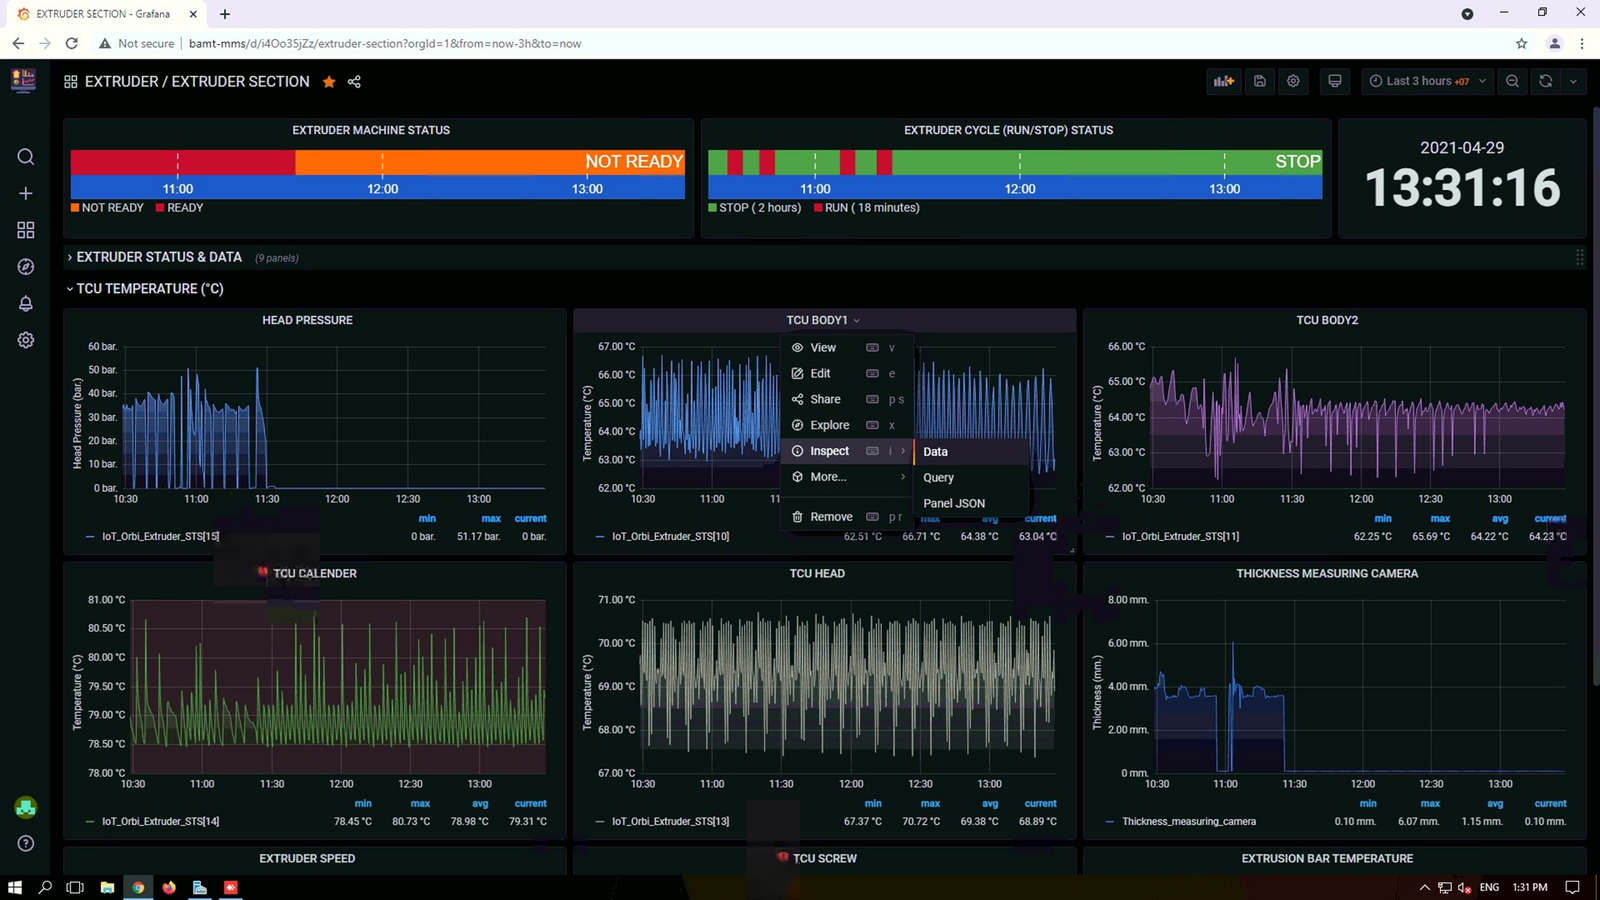Sort the TCU HEAD legend by max
Viewport: 1600px width, 900px height.
[x=930, y=803]
